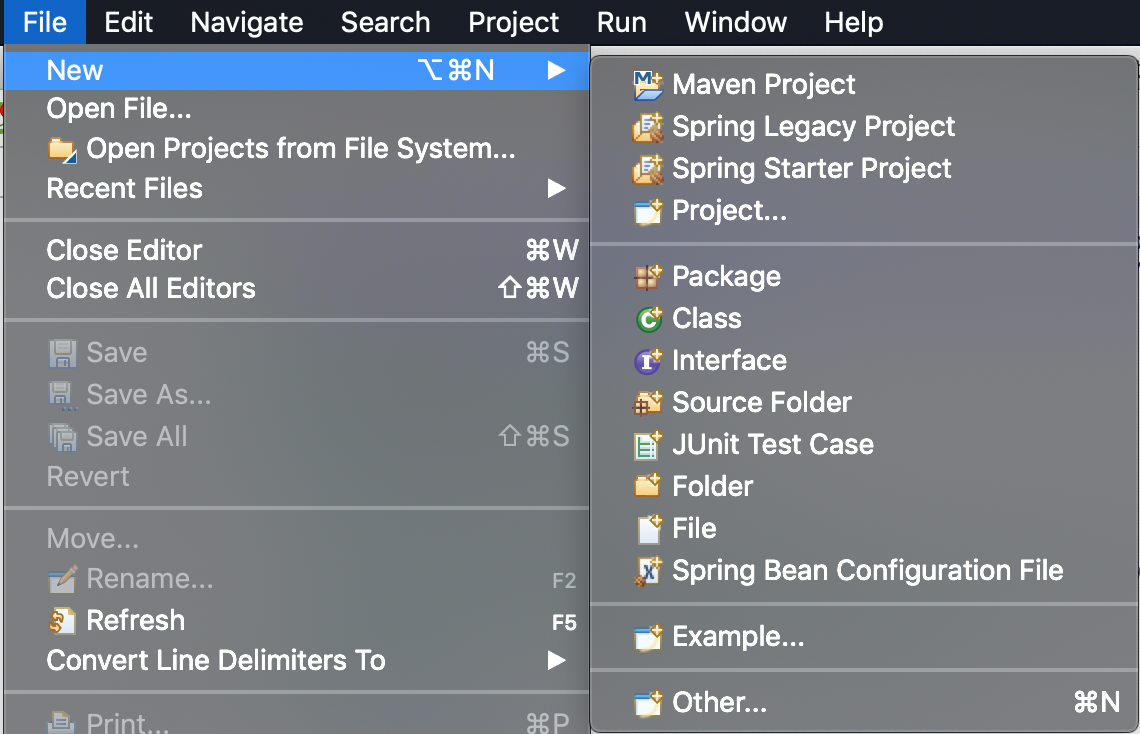Open the Search menu
The height and width of the screenshot is (734, 1140).
point(385,23)
